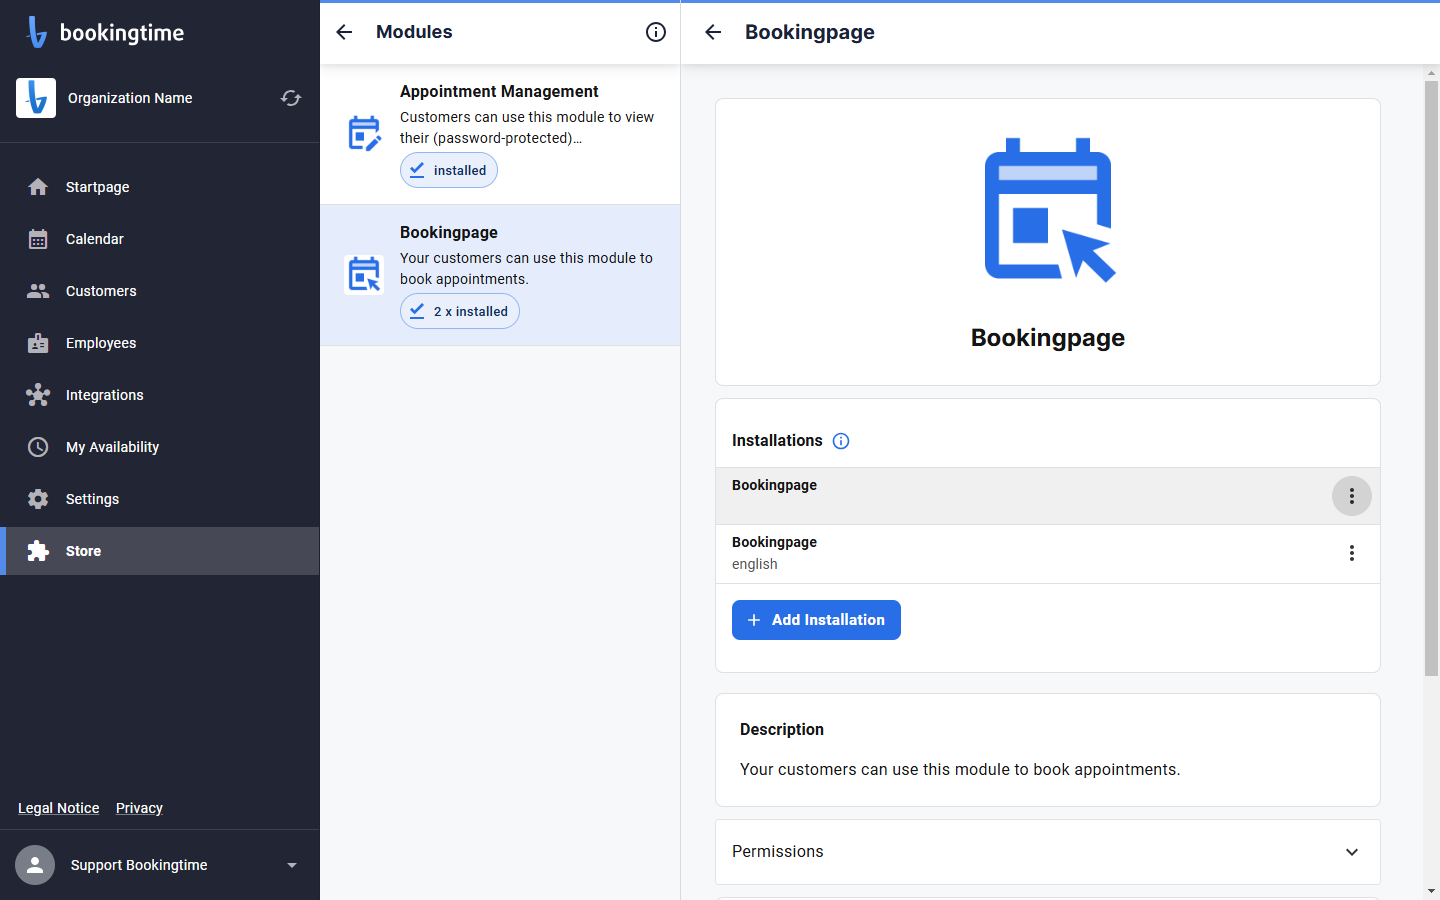Go to Customers in the sidebar
This screenshot has height=900, width=1440.
coord(160,291)
